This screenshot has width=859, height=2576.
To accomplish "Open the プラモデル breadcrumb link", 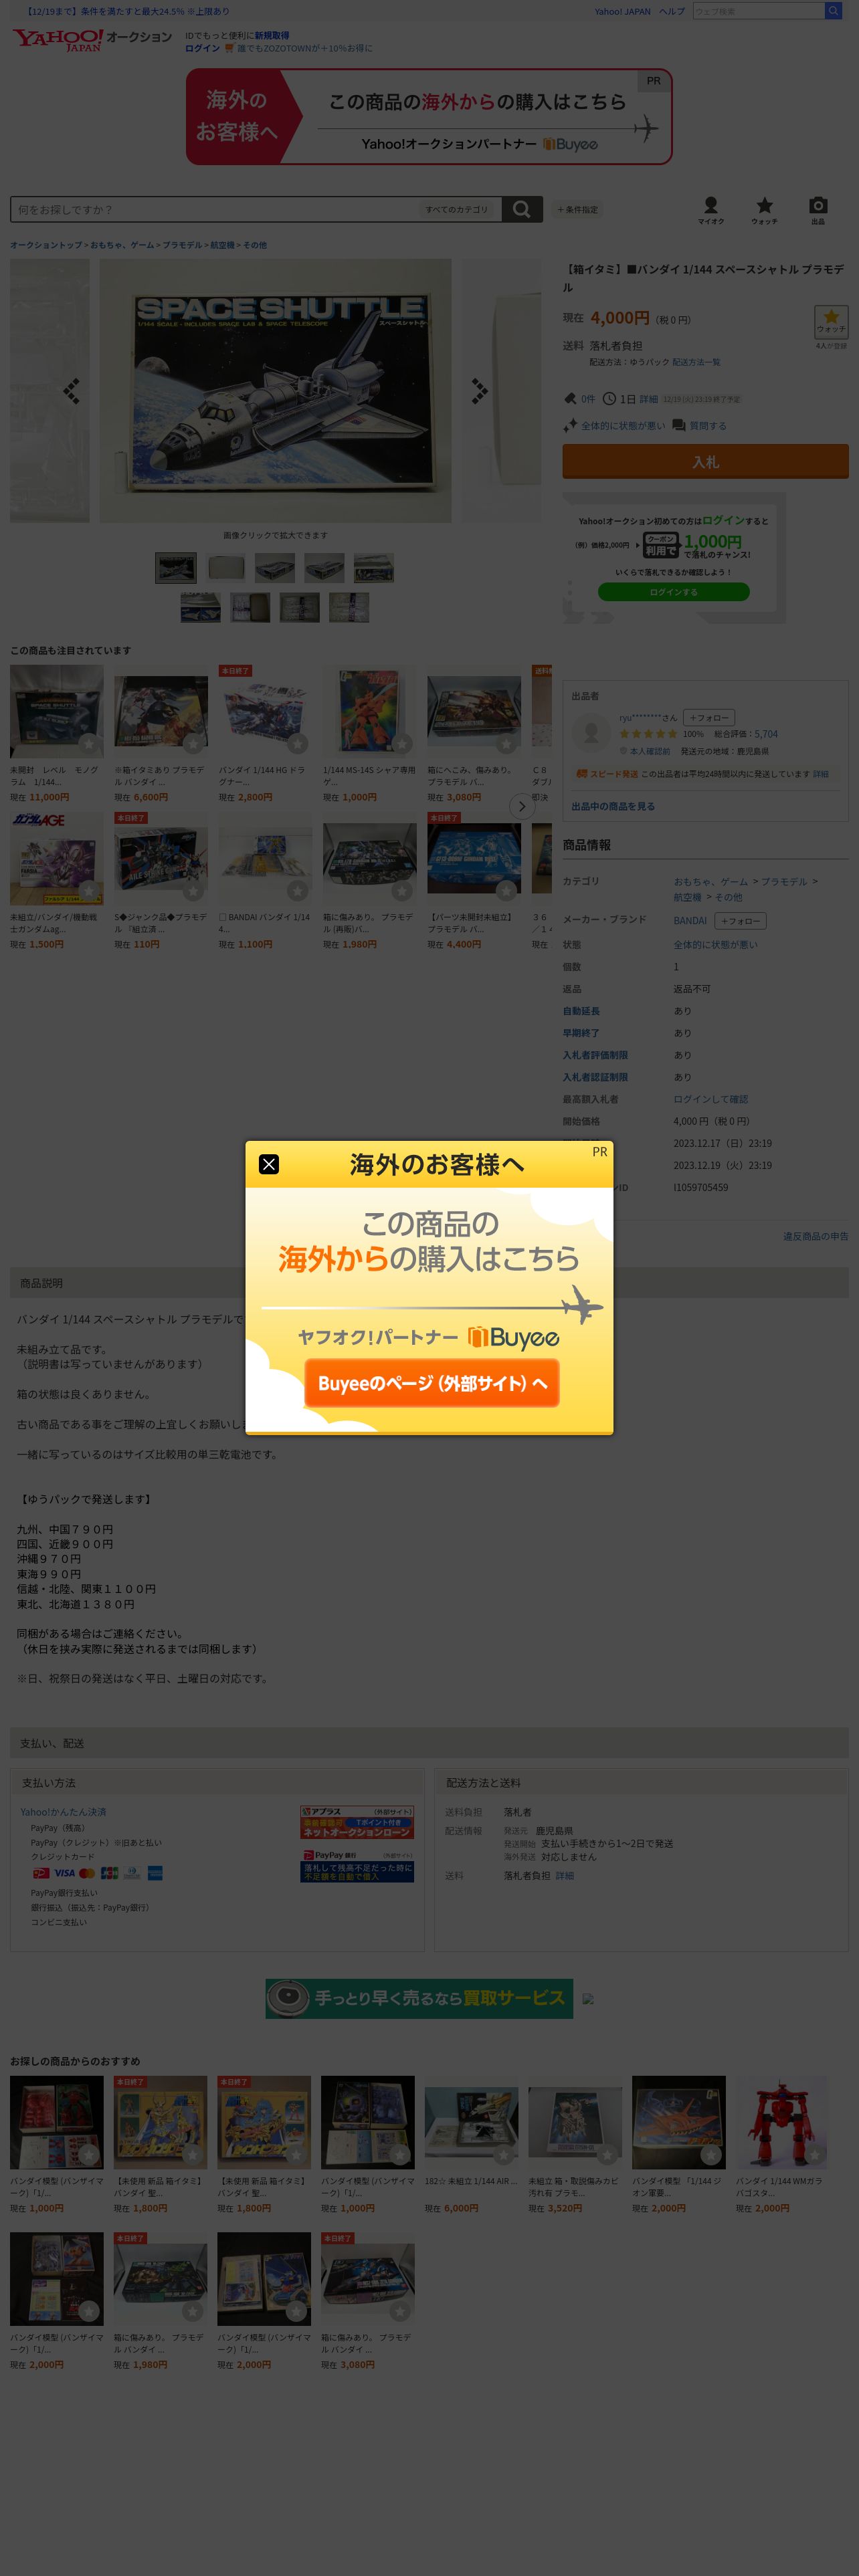I will (x=182, y=245).
